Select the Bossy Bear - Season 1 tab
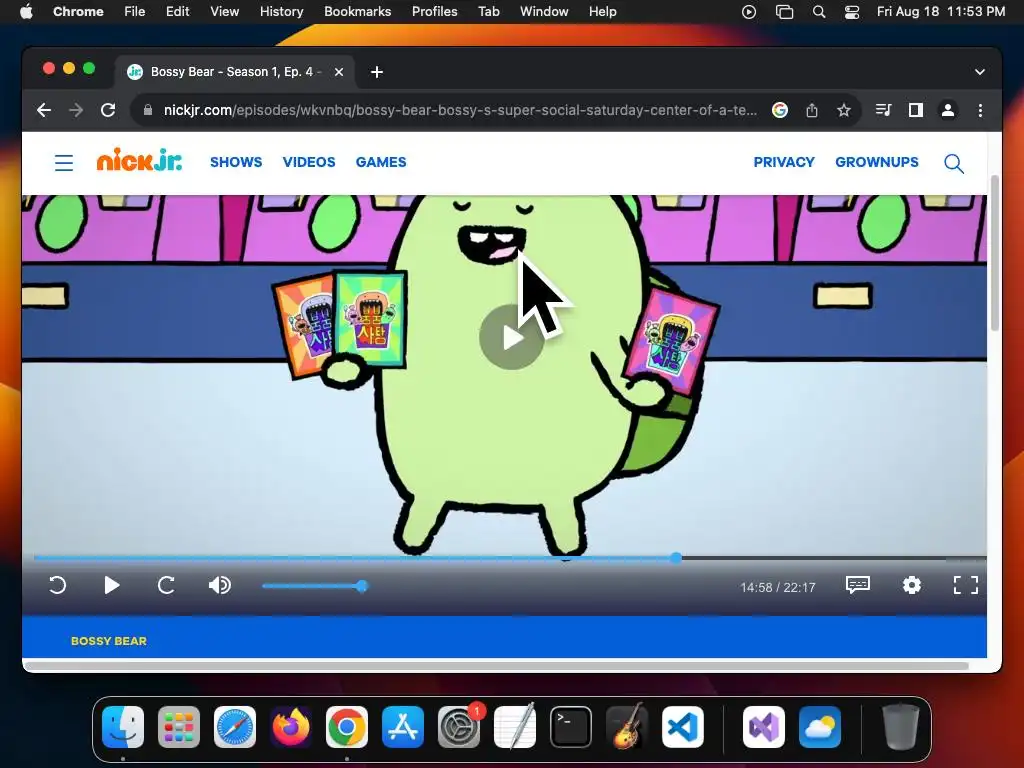 236,72
